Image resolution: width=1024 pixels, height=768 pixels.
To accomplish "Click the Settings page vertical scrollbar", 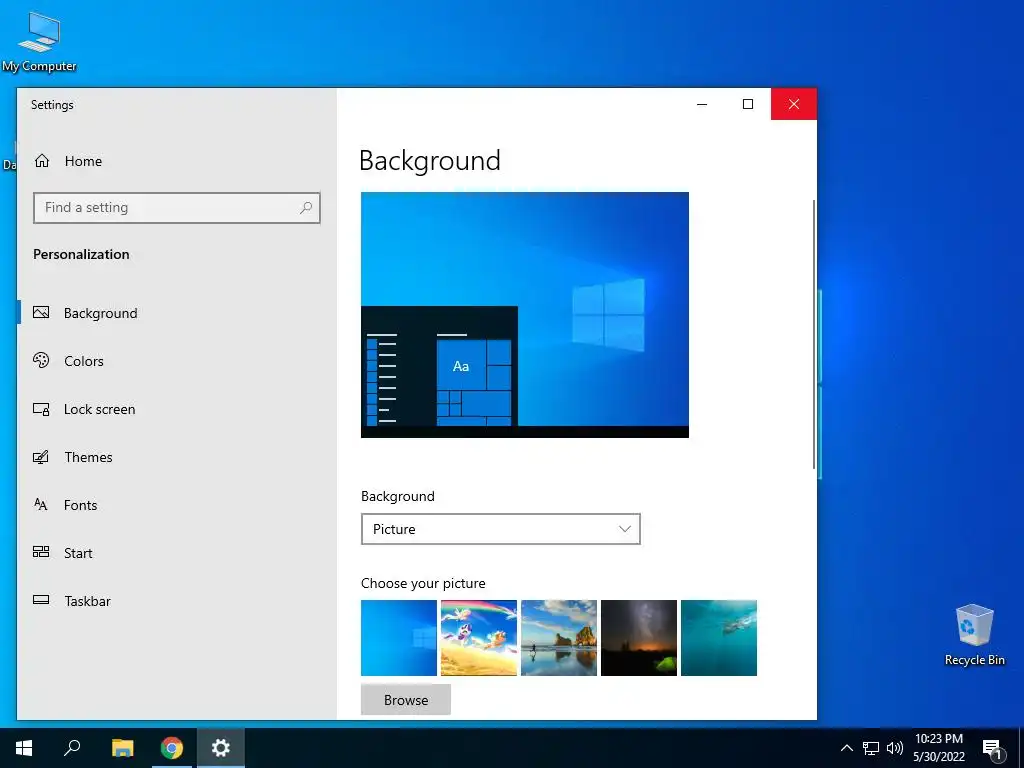I will [x=814, y=334].
